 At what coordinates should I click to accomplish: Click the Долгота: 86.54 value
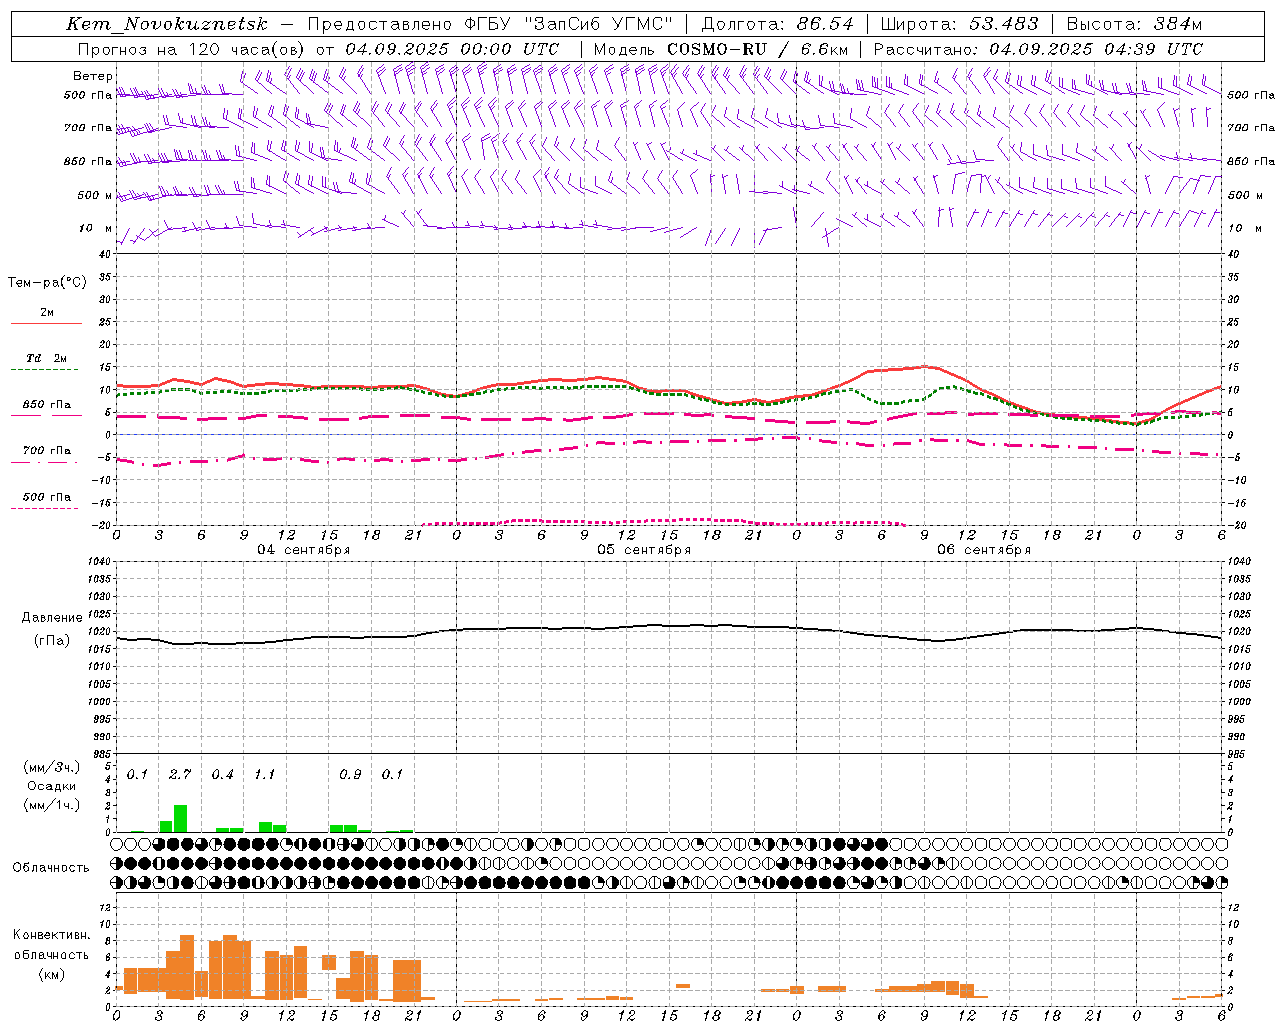point(777,24)
